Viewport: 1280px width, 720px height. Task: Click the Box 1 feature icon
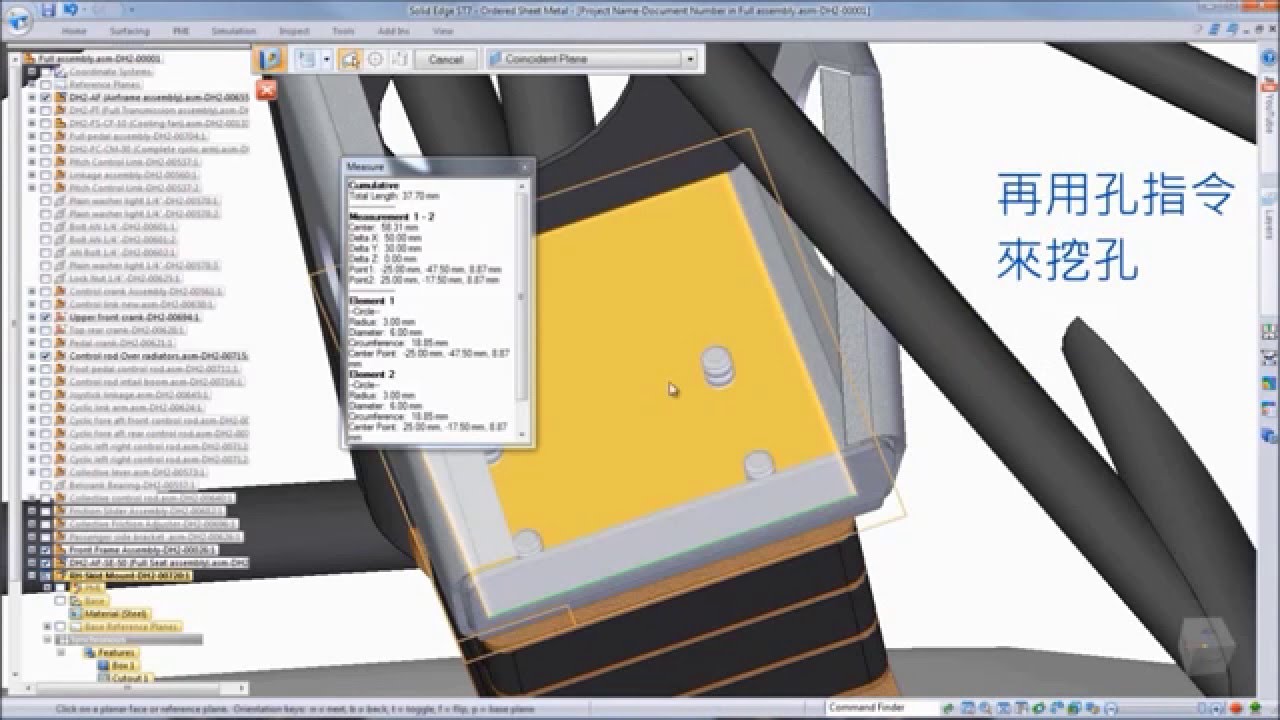pos(103,665)
